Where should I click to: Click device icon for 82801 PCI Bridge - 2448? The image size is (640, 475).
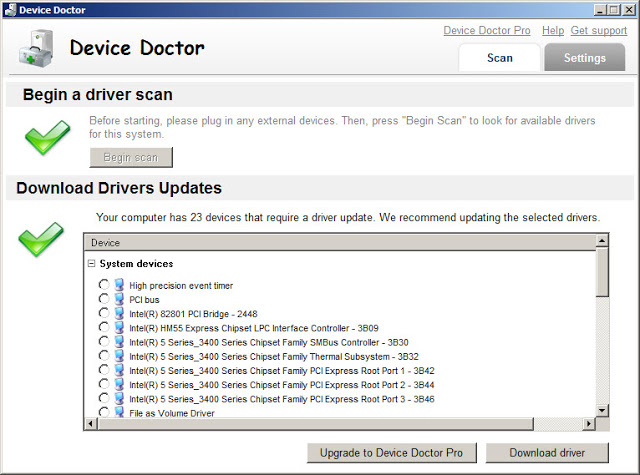119,313
